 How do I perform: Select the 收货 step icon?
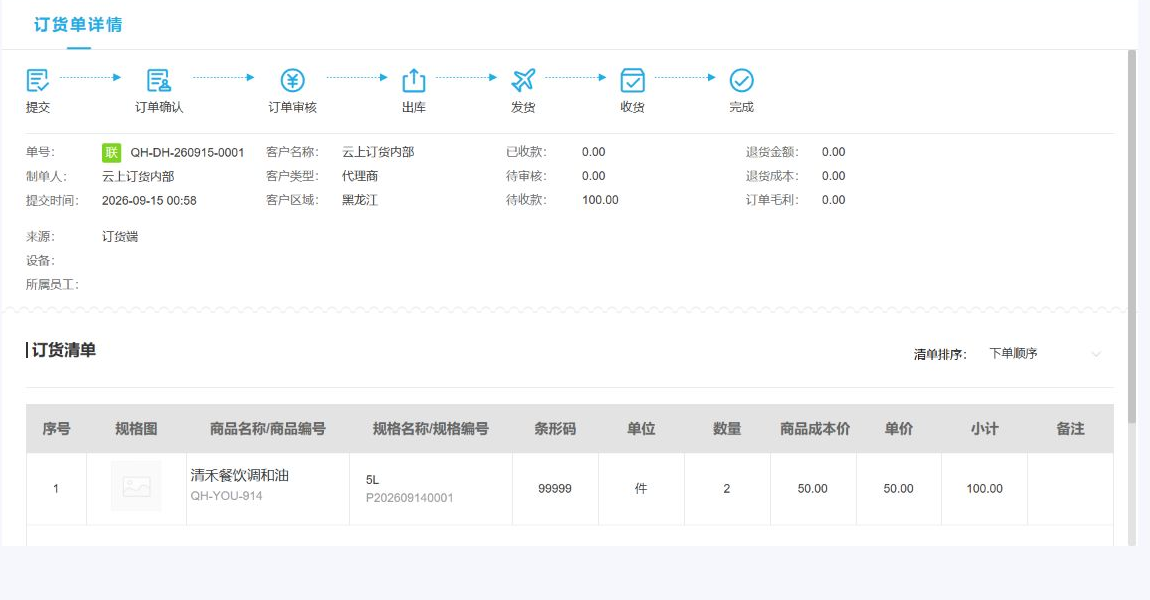[x=632, y=80]
